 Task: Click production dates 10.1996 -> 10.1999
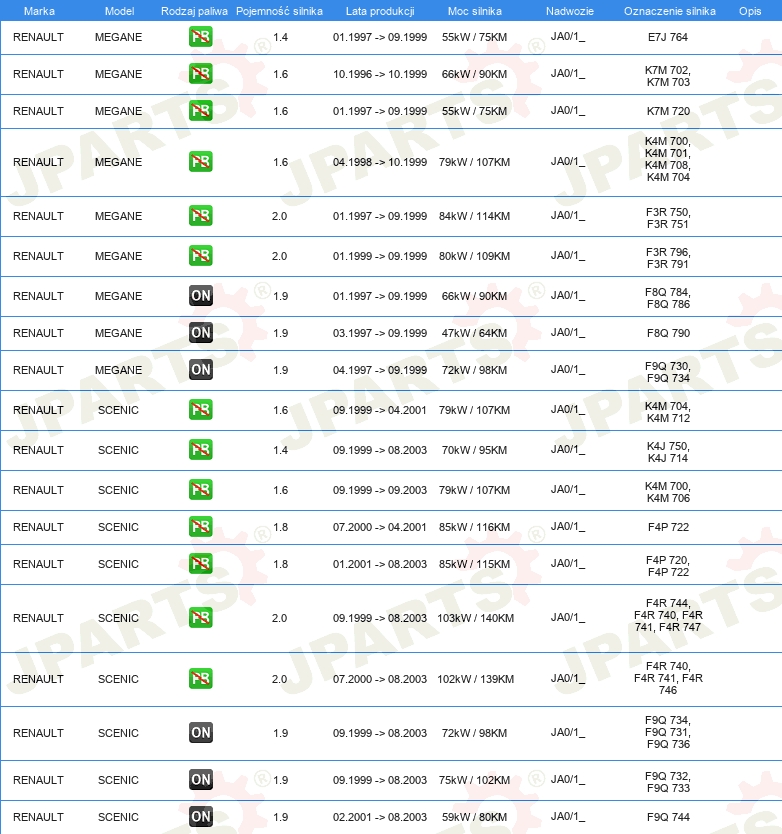tap(380, 74)
